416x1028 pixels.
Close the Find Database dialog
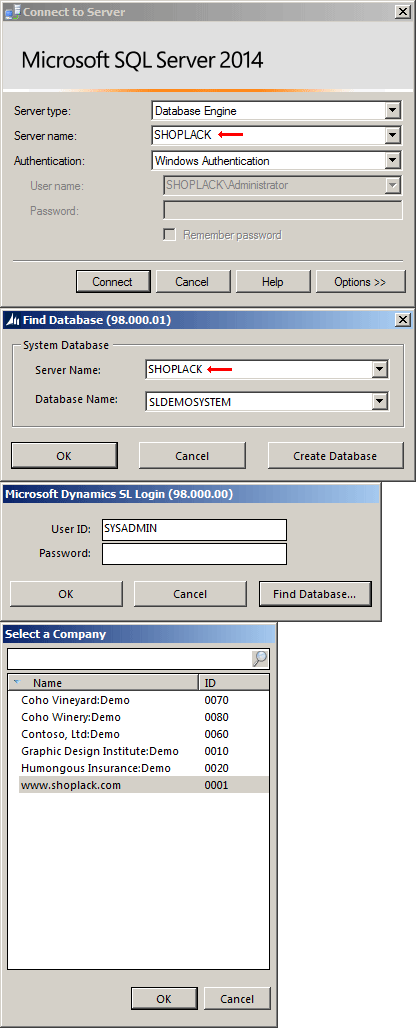pyautogui.click(x=403, y=320)
